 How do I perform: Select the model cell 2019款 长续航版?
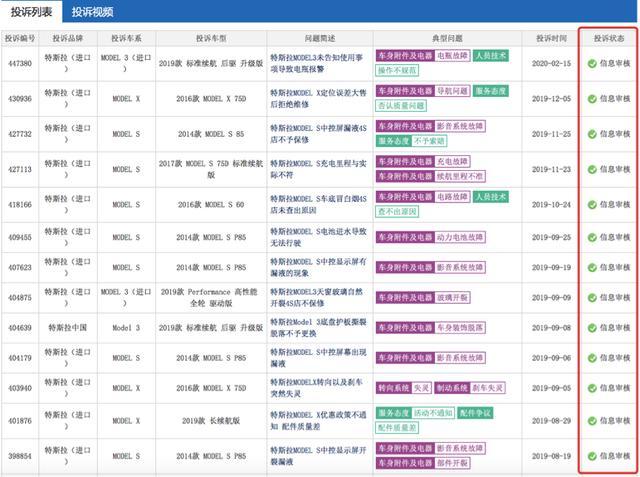click(211, 421)
